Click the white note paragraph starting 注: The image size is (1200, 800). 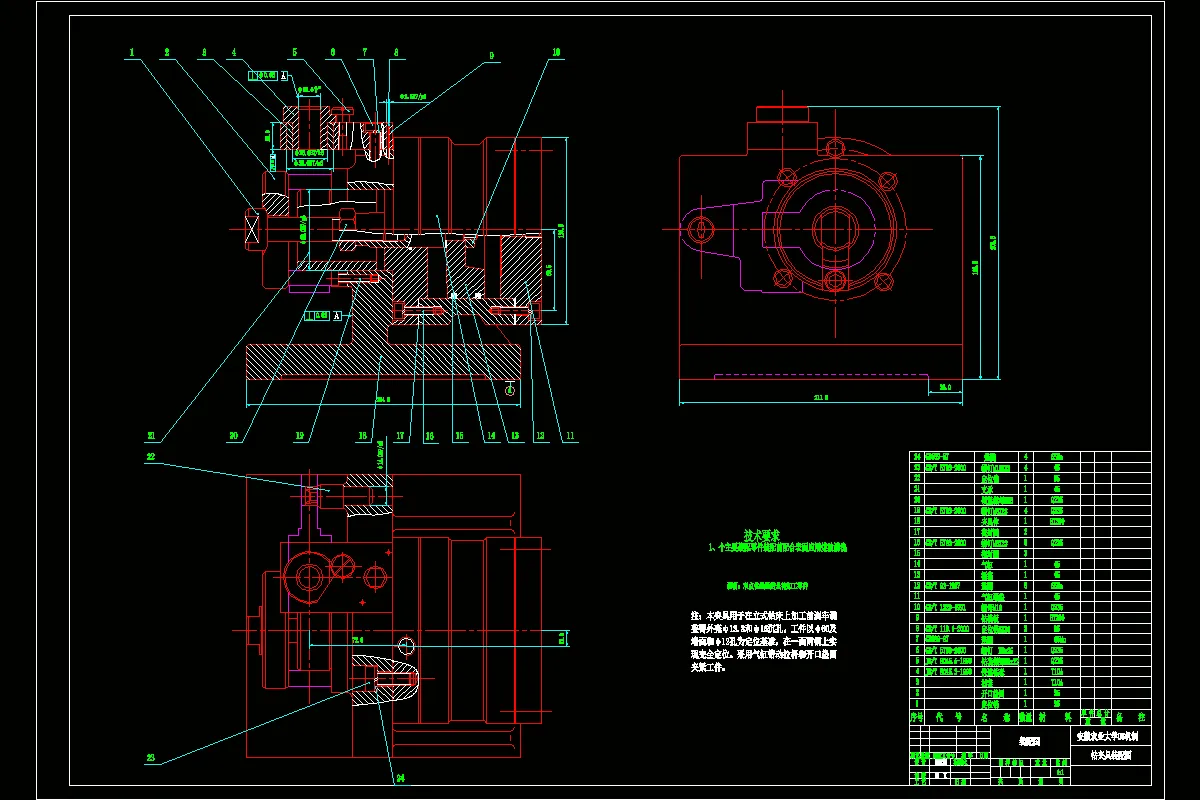pos(765,639)
